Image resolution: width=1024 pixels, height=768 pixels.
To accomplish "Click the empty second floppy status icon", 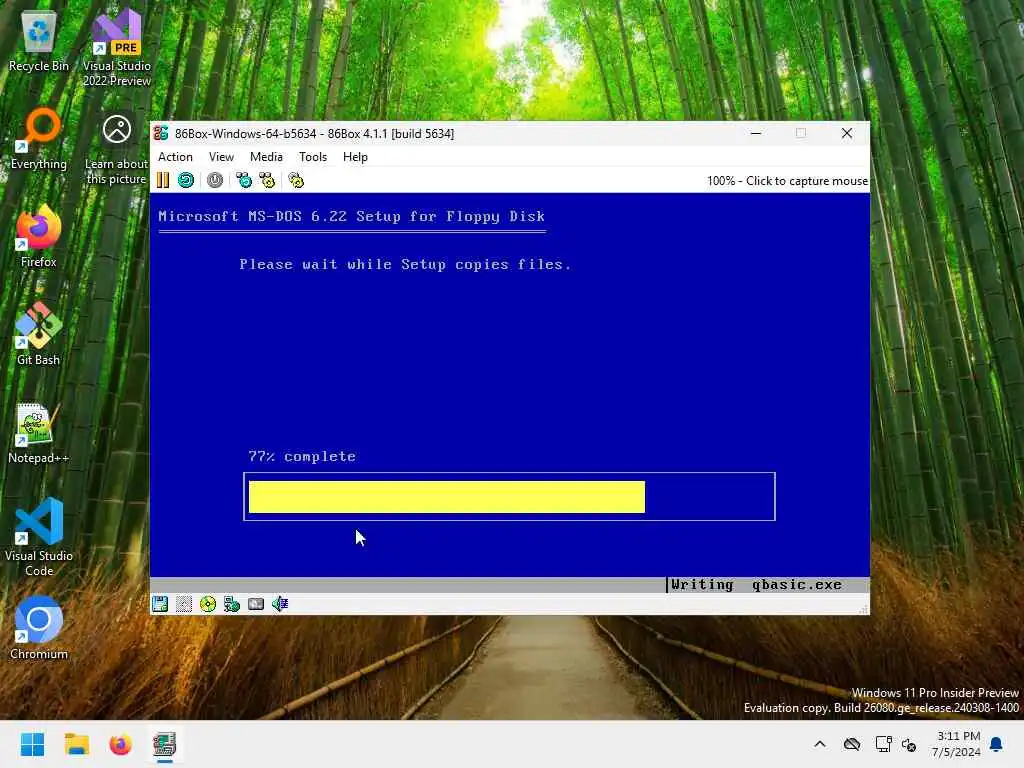I will (x=184, y=604).
